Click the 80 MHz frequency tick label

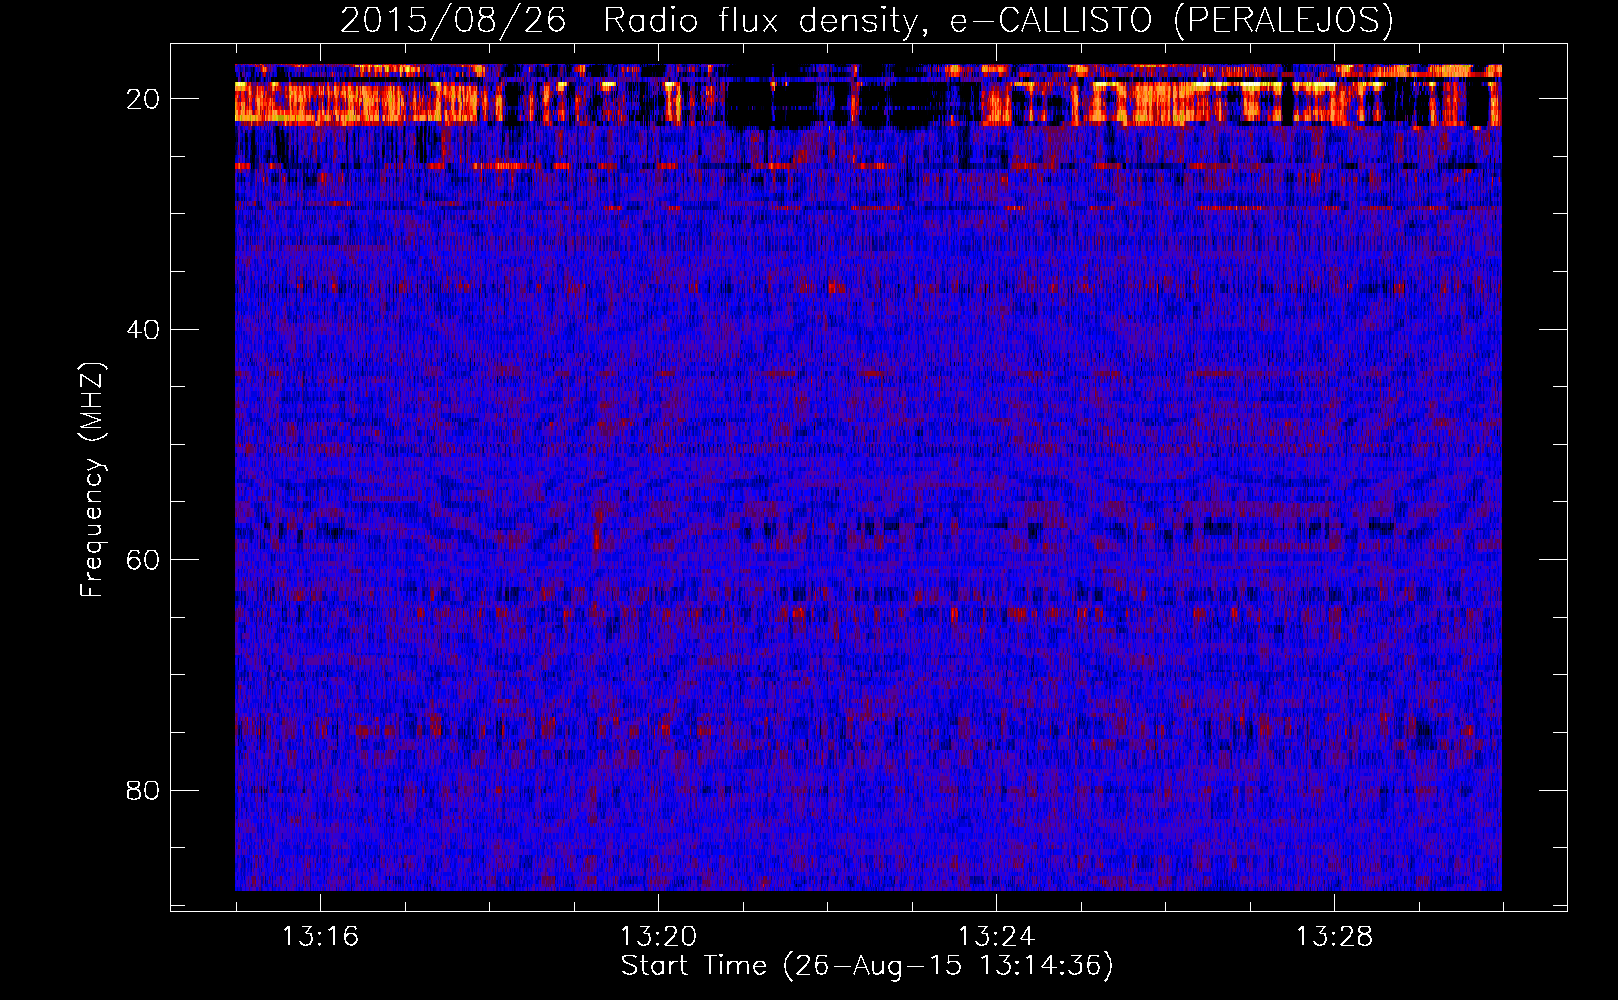[x=144, y=790]
